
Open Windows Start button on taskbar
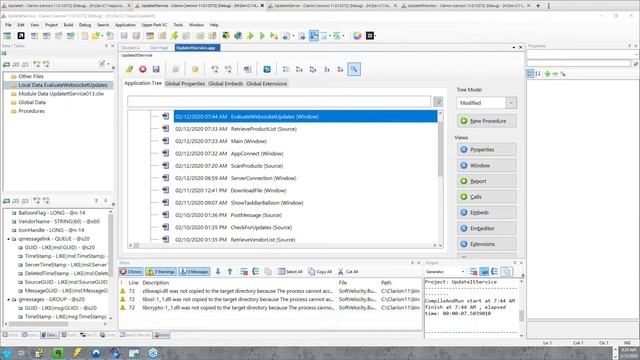(7, 353)
